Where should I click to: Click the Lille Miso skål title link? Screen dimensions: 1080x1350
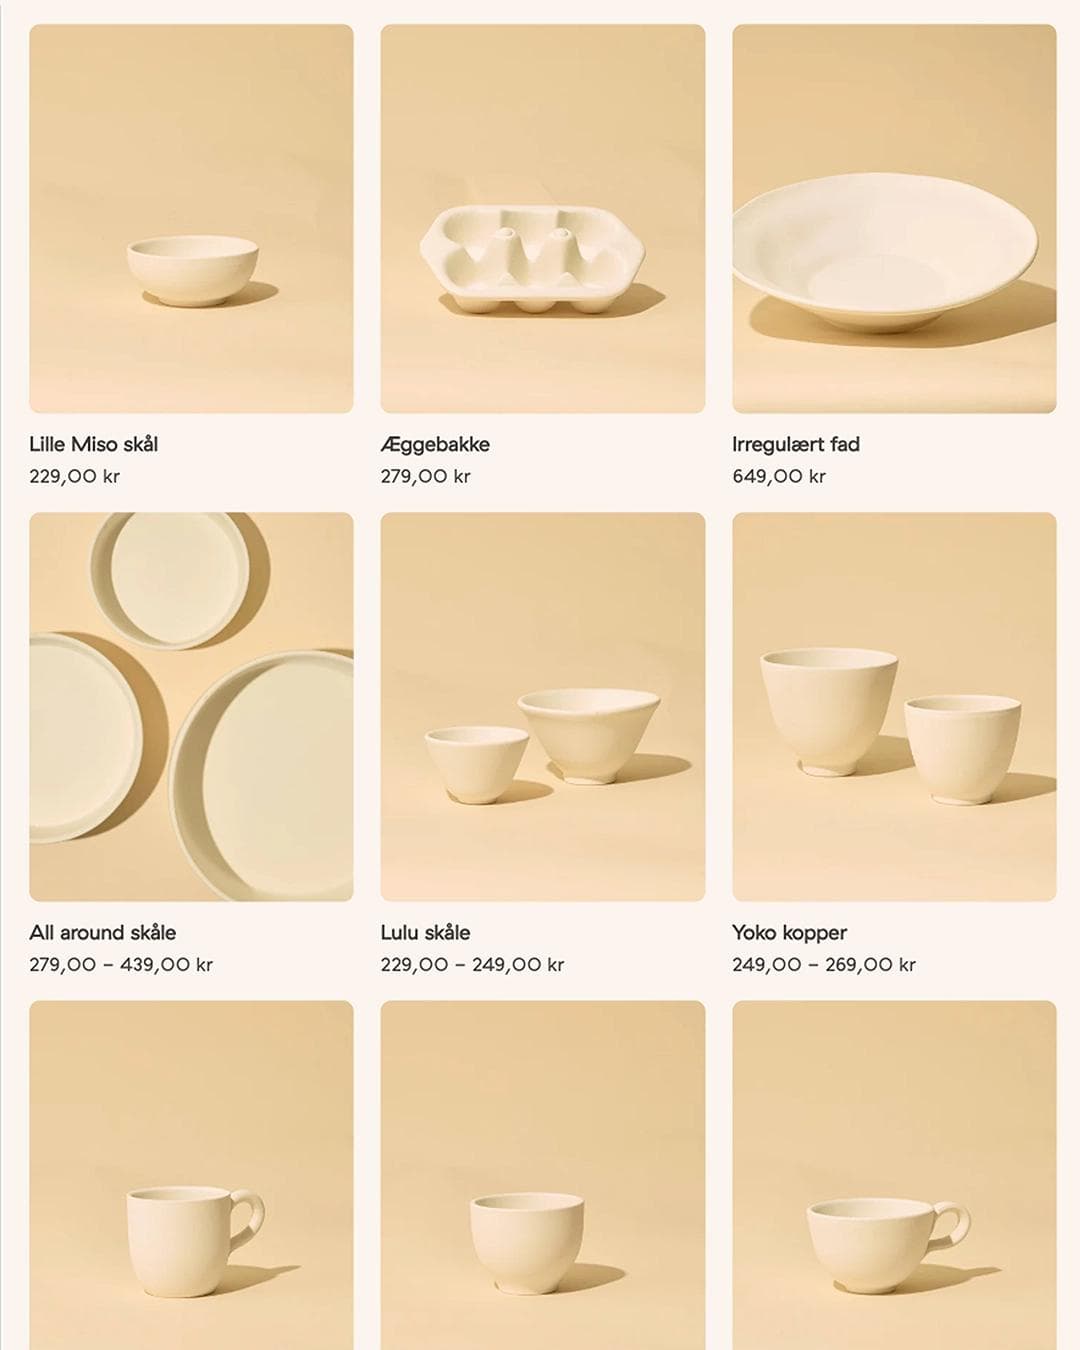[94, 444]
